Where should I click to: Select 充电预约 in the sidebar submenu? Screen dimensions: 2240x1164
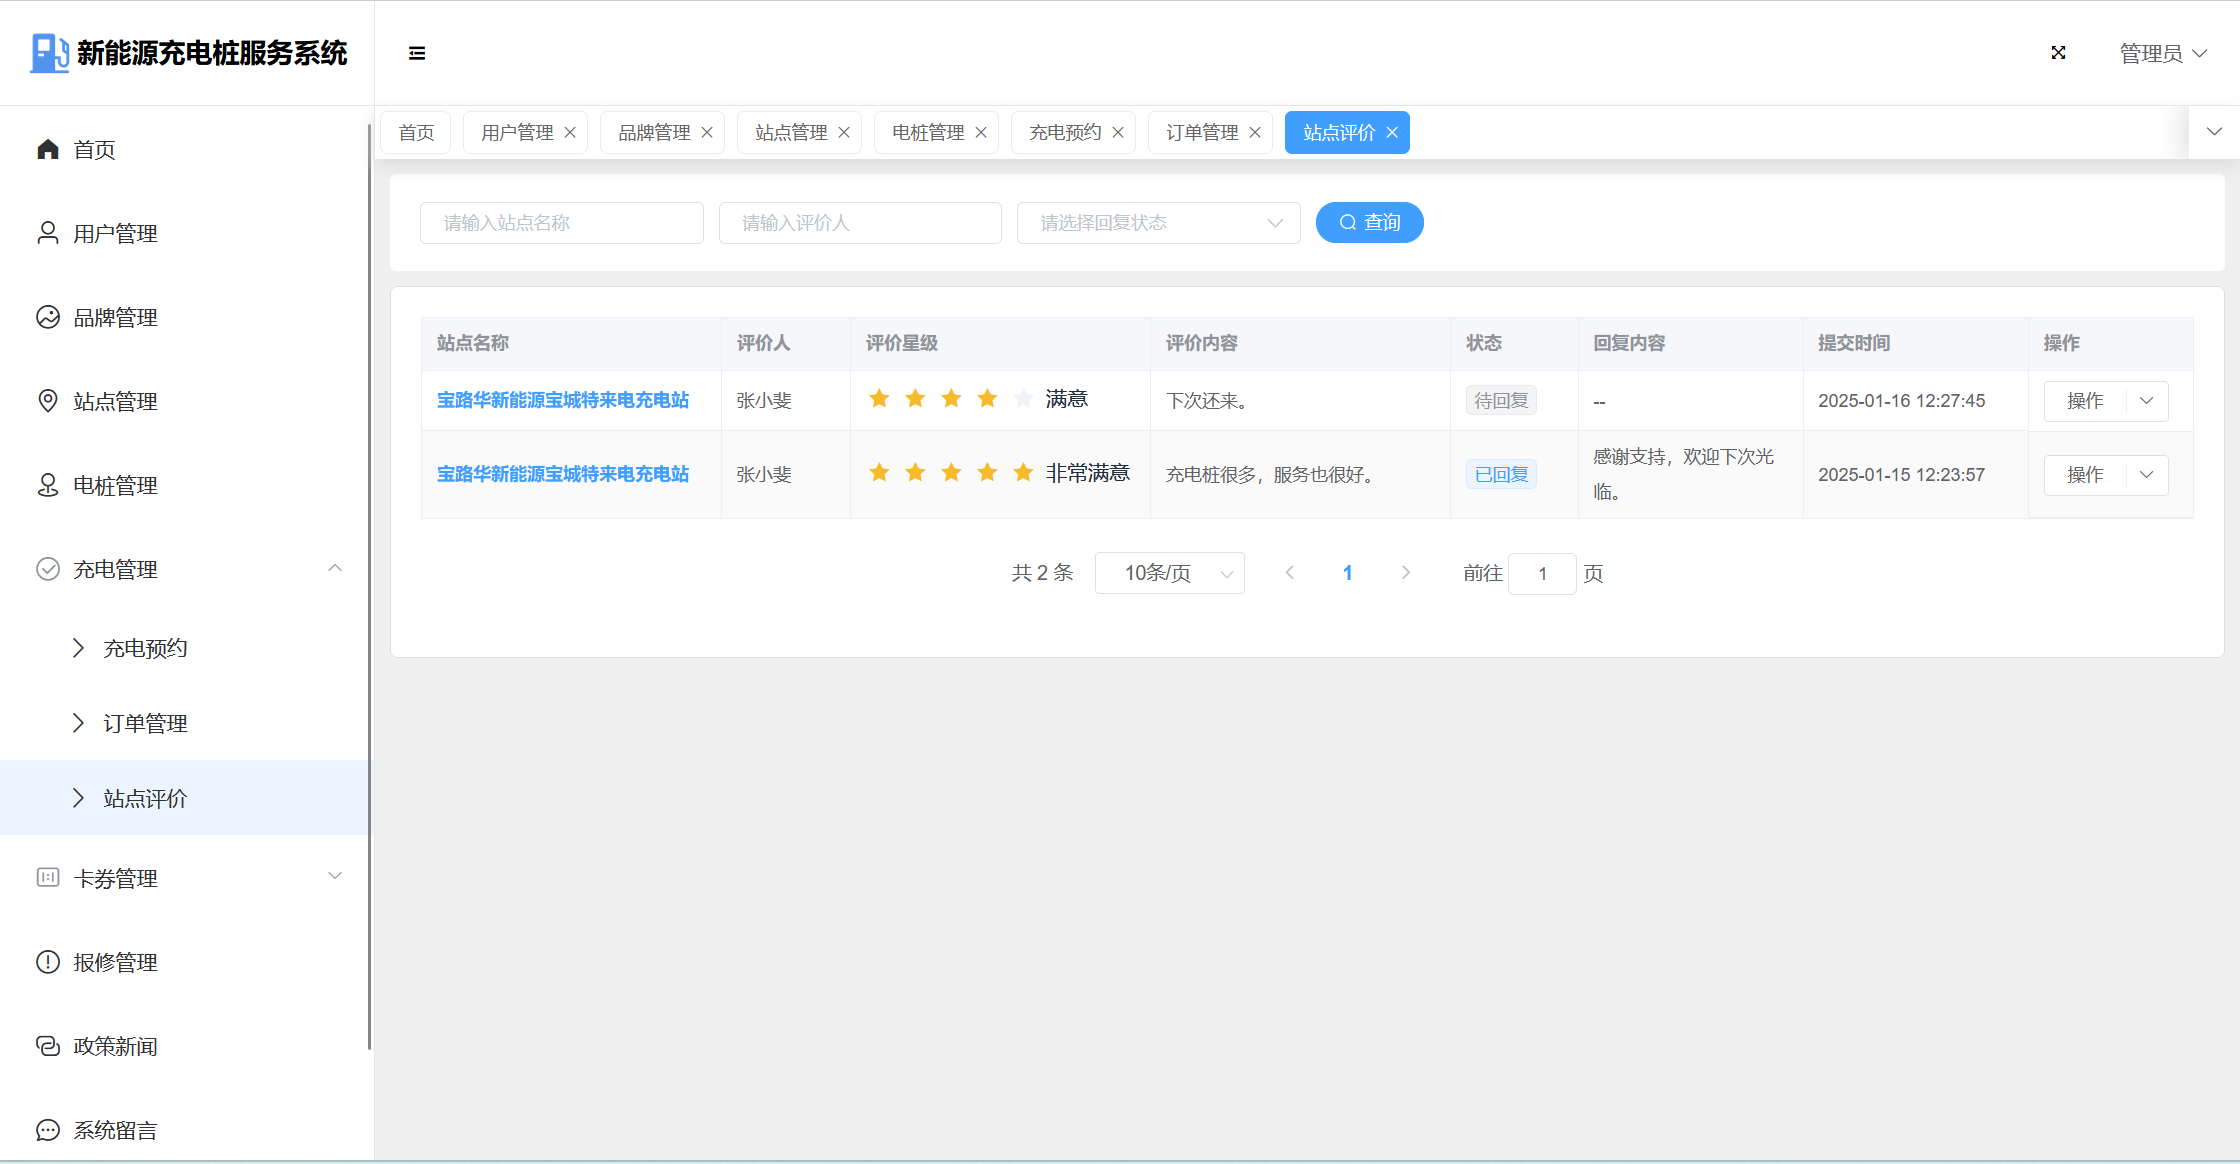(146, 648)
